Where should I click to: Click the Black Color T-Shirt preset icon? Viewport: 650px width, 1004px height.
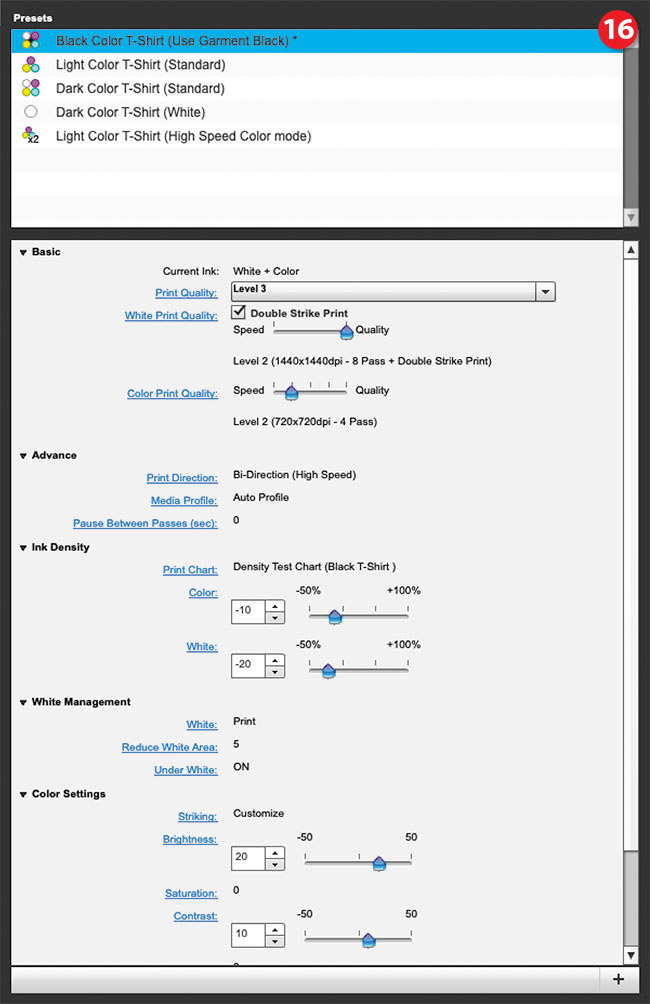click(x=30, y=41)
